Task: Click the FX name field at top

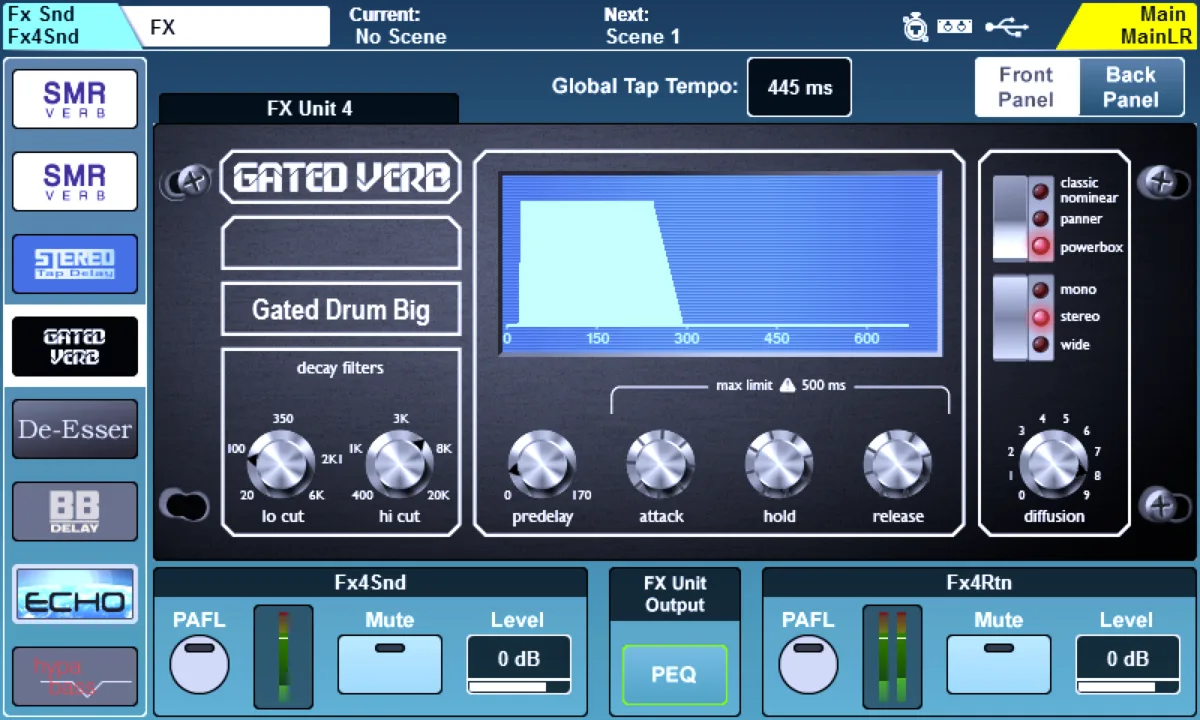Action: click(x=234, y=27)
